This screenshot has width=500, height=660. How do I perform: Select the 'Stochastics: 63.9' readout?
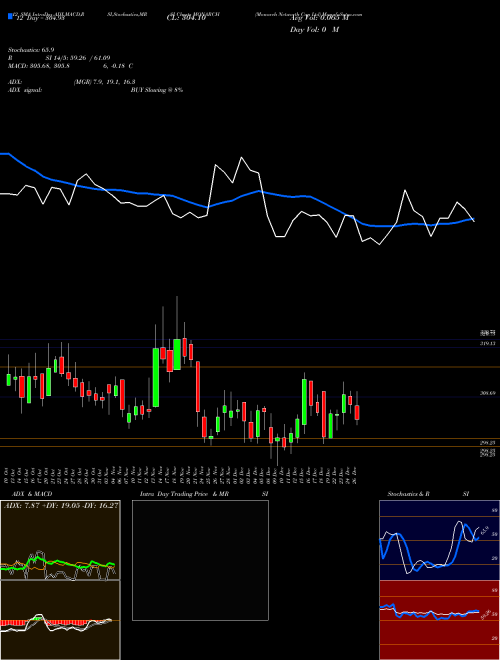pyautogui.click(x=32, y=50)
